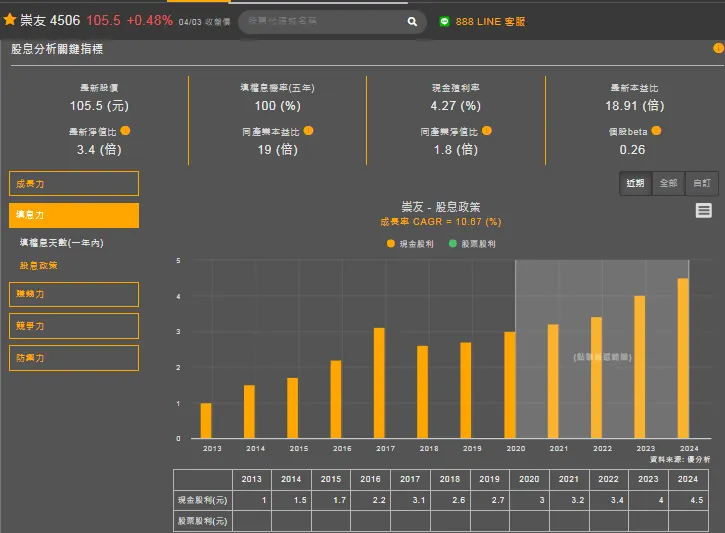Click the +0.48% price change text
The height and width of the screenshot is (533, 725).
(x=149, y=20)
